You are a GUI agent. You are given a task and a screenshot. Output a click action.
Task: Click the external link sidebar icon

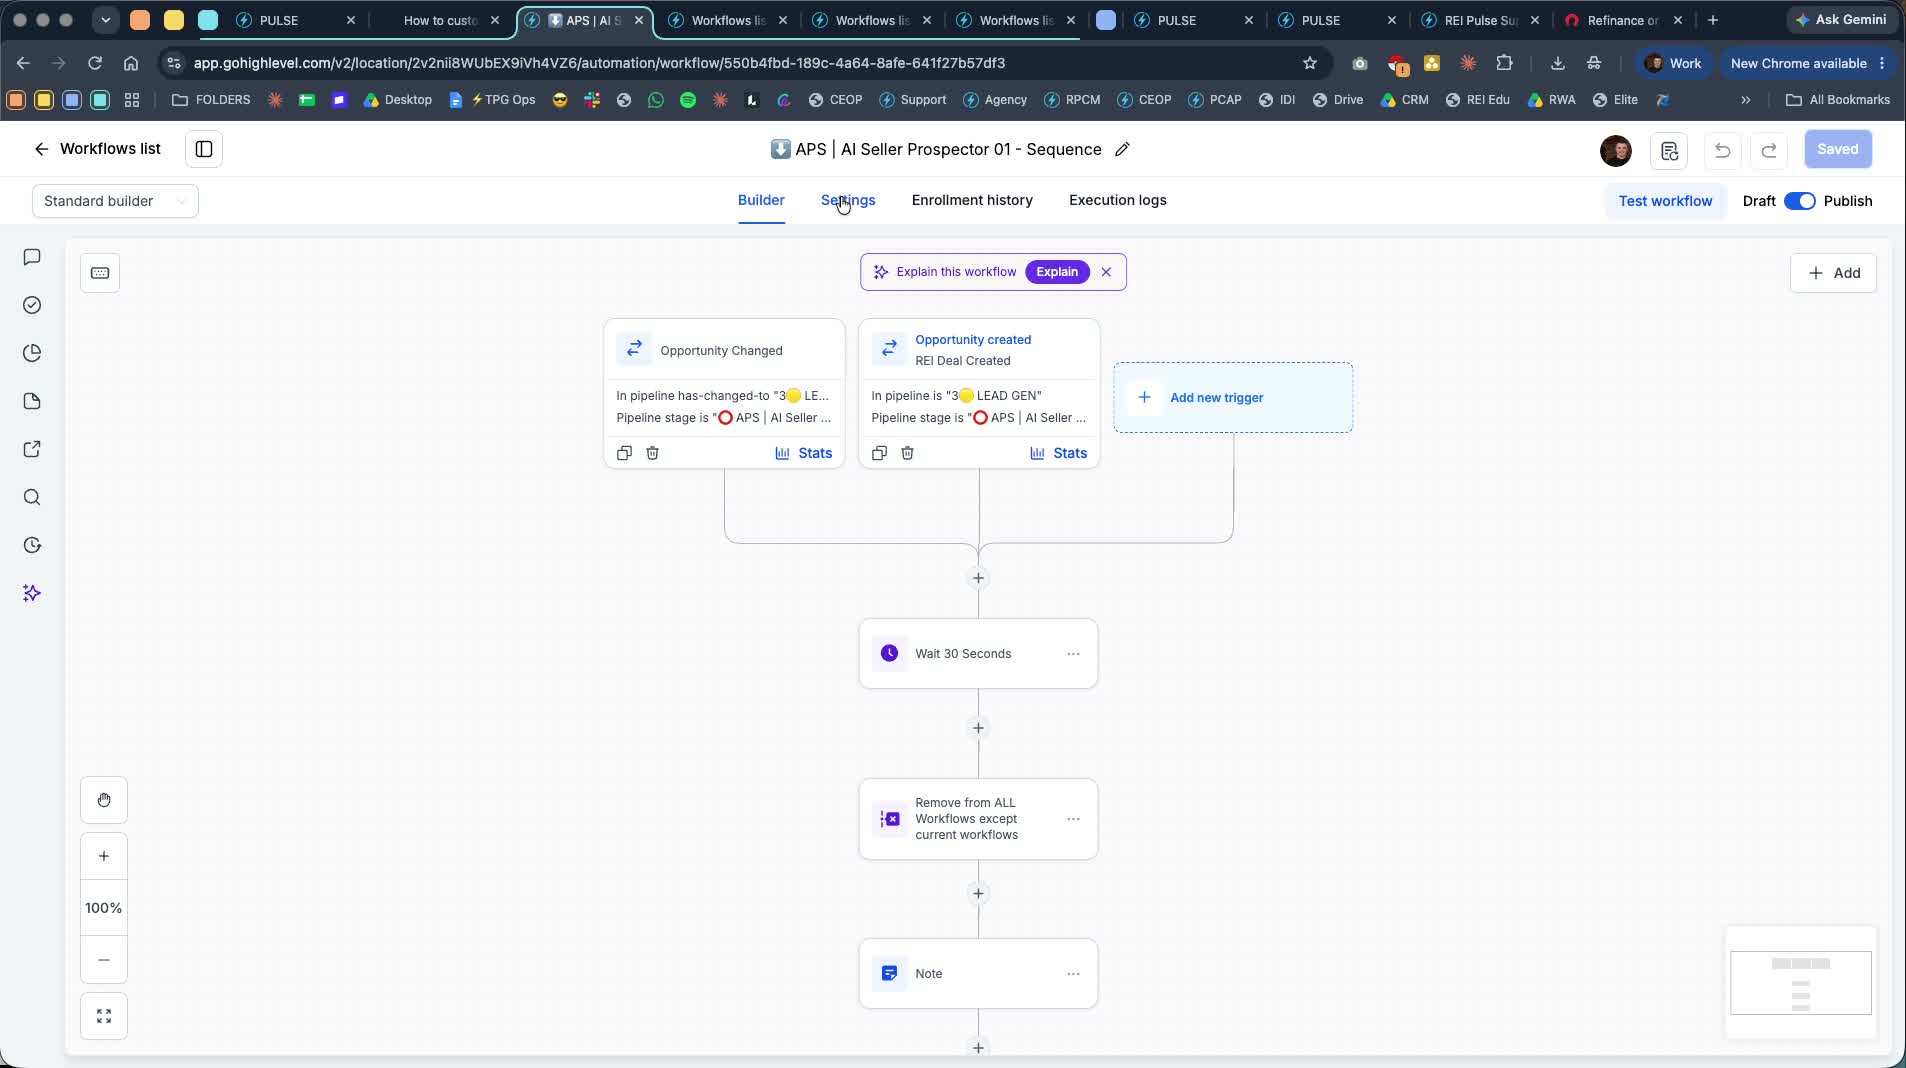32,449
